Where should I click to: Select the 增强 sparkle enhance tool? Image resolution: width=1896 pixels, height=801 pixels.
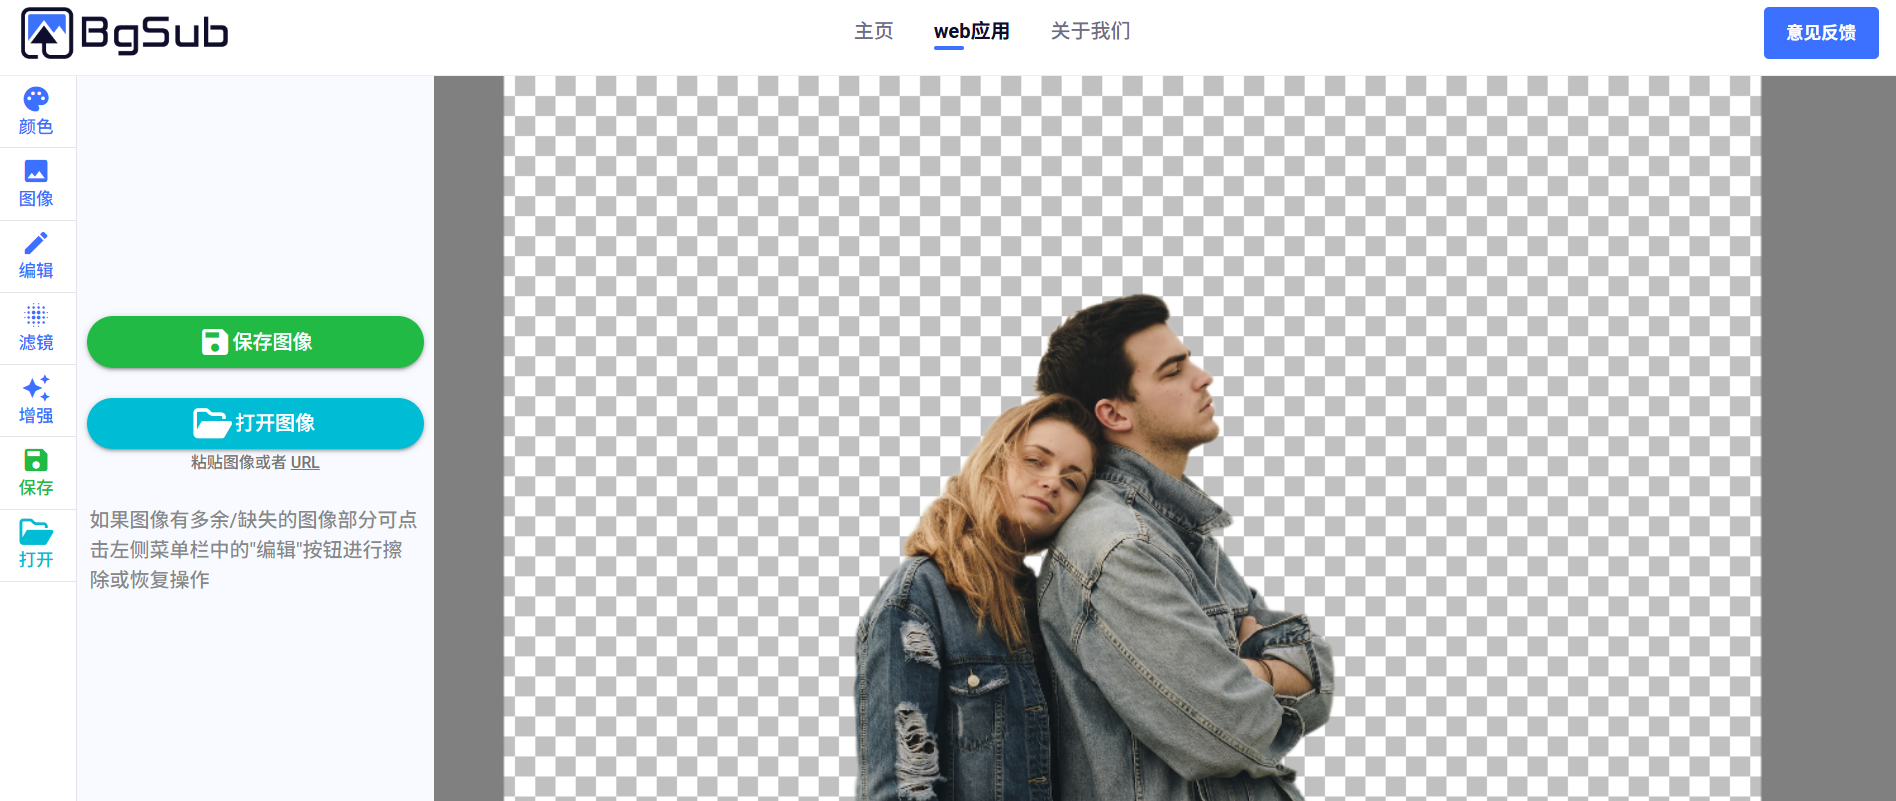pyautogui.click(x=37, y=400)
